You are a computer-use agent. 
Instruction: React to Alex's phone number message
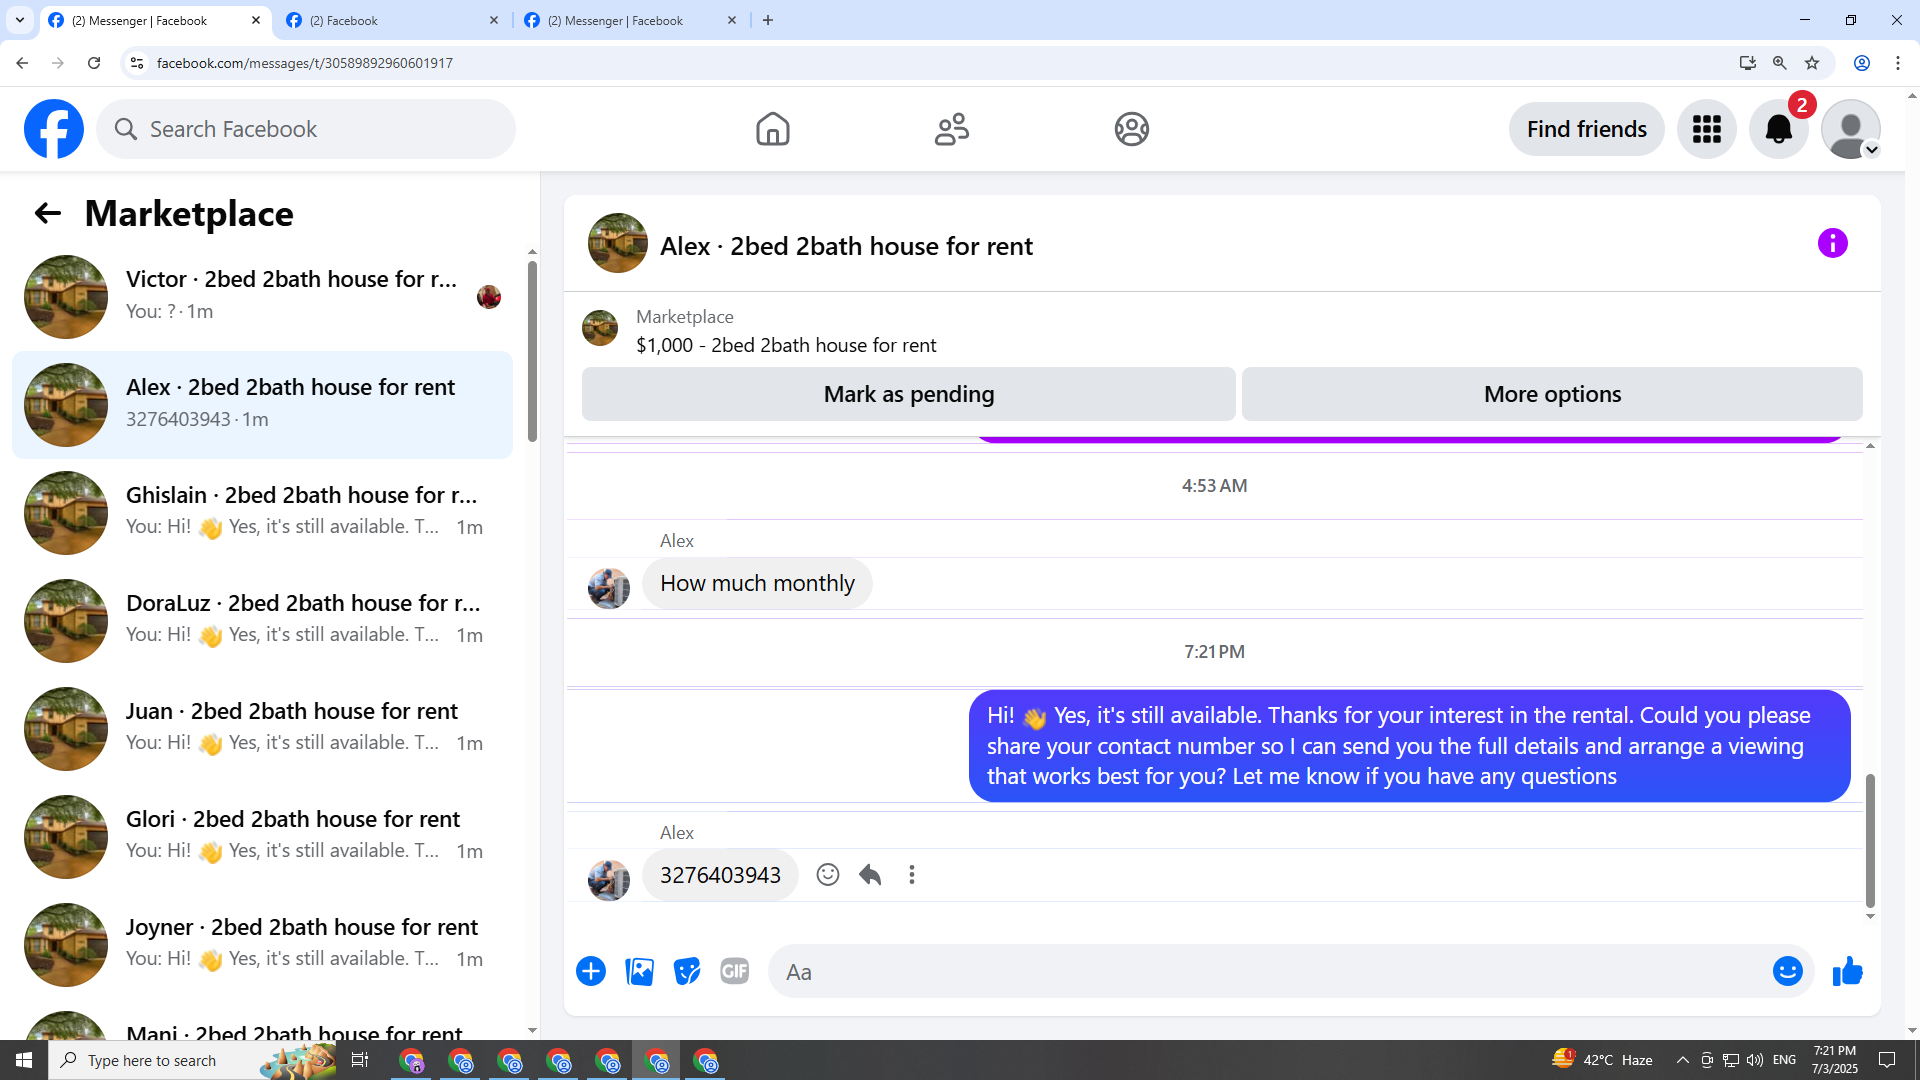827,875
